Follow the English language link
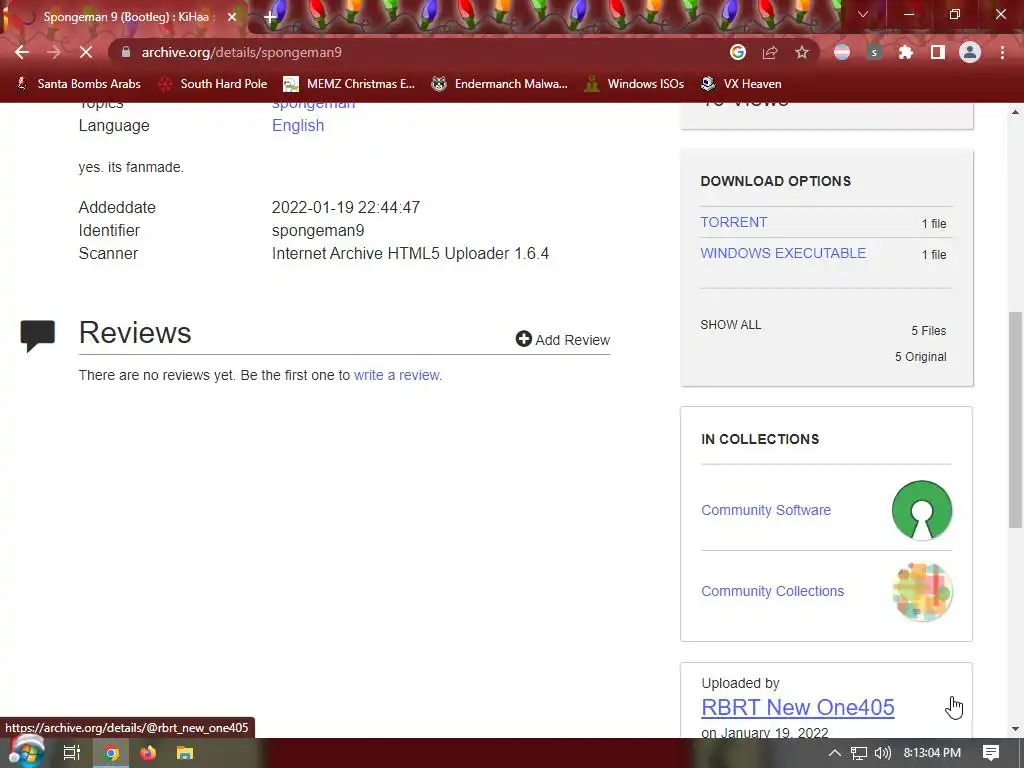 click(298, 125)
